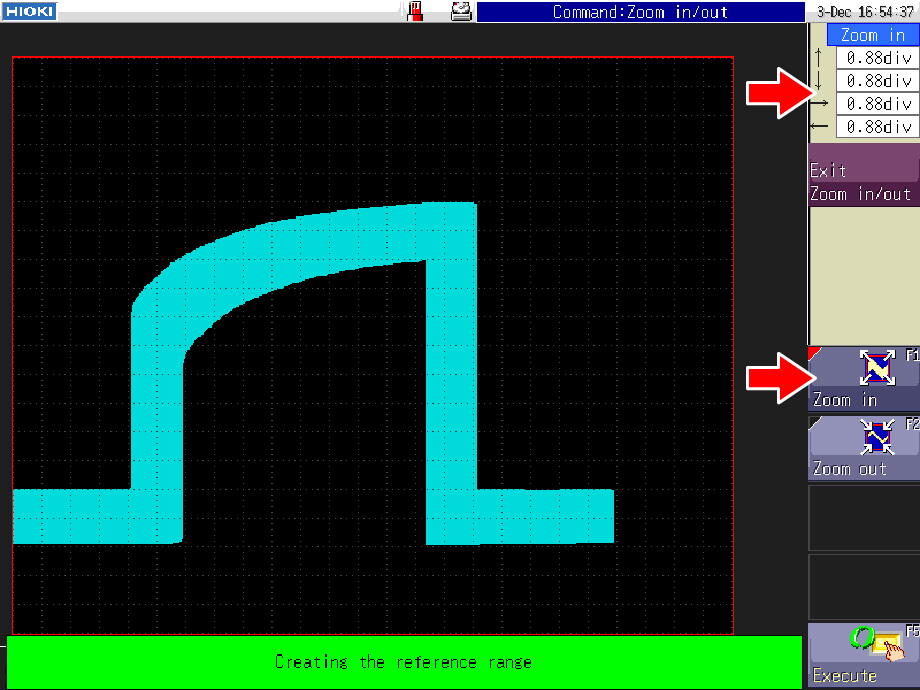Select the down arrow zoom value field
920x690 pixels.
point(877,81)
